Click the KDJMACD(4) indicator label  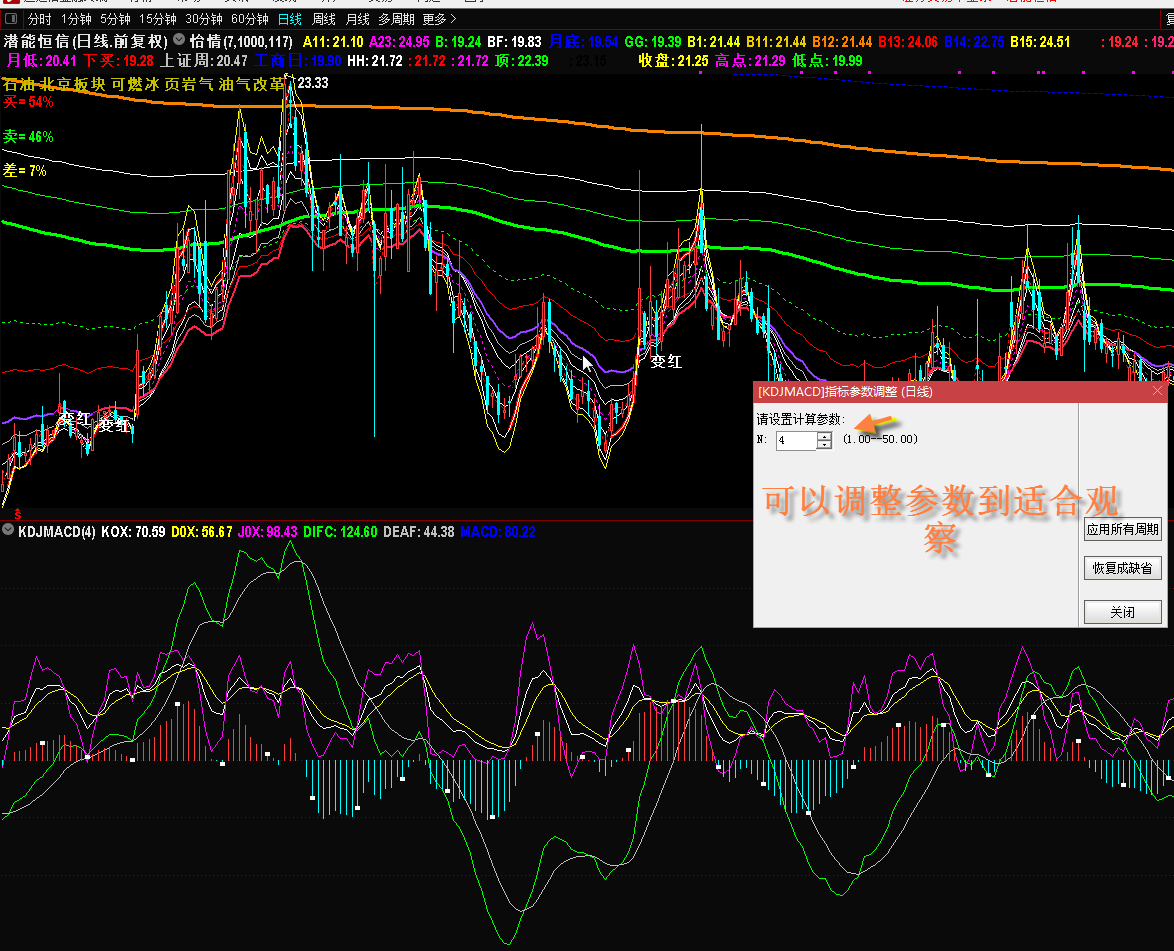point(57,532)
